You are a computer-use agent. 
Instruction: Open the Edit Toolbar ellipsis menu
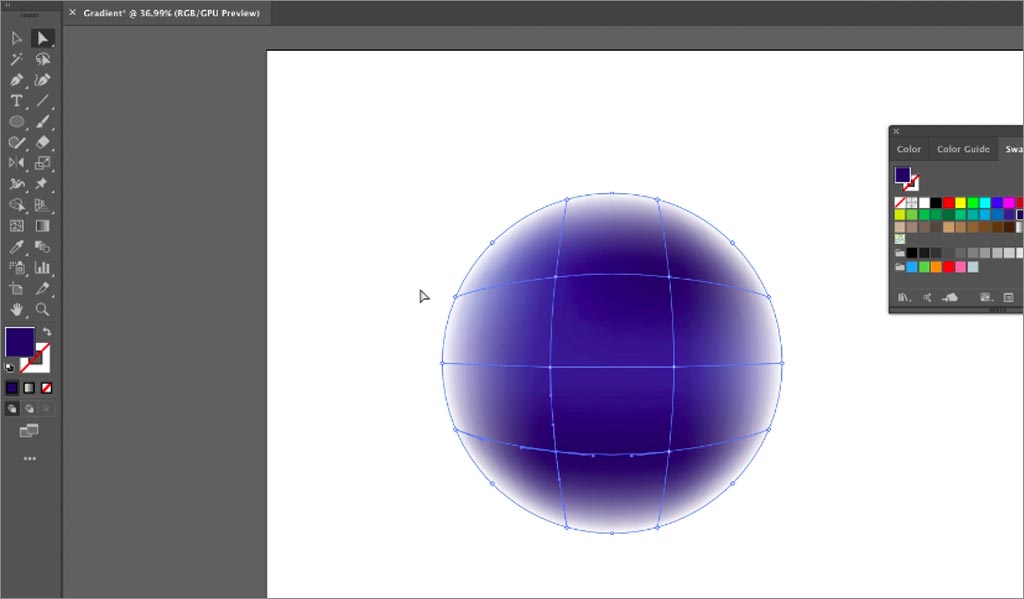pos(29,458)
